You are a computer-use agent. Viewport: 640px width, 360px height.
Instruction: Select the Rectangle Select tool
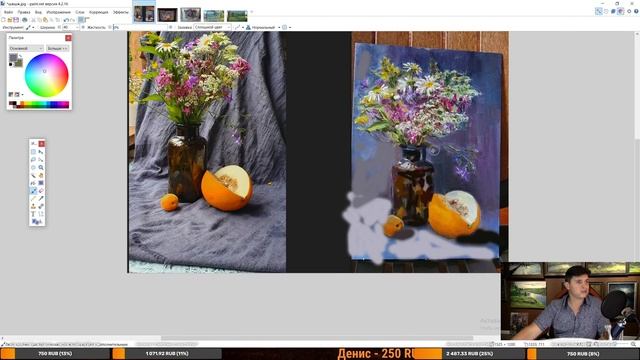tap(33, 152)
